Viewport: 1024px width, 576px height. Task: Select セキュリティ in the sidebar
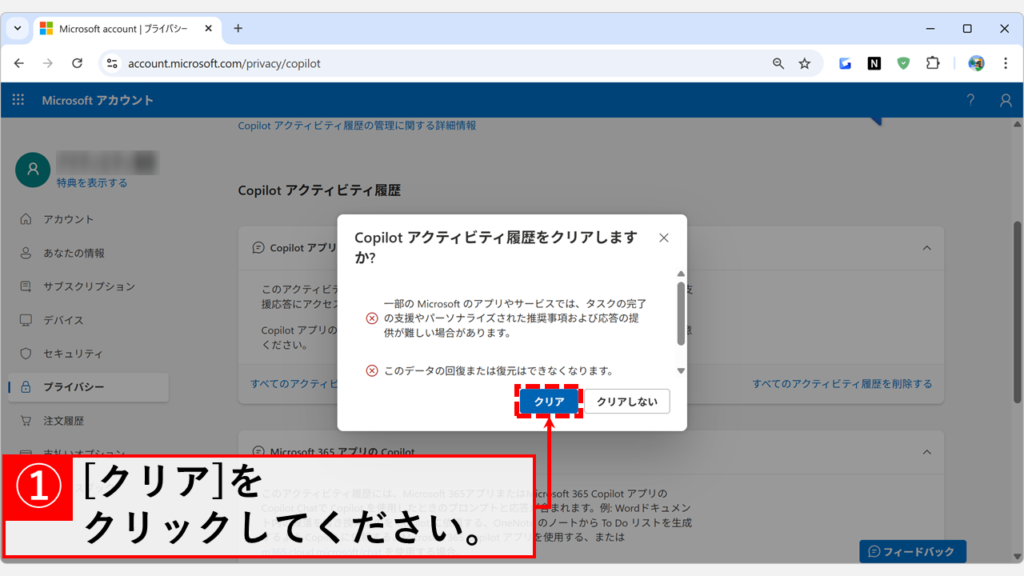(x=72, y=354)
